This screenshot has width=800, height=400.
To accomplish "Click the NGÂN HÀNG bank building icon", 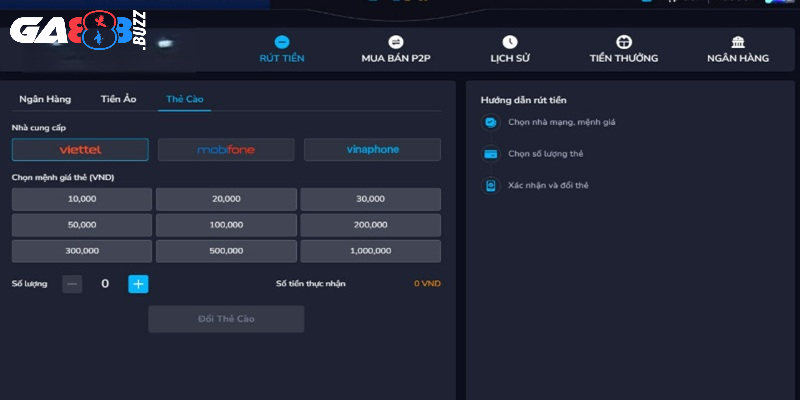I will click(x=738, y=42).
